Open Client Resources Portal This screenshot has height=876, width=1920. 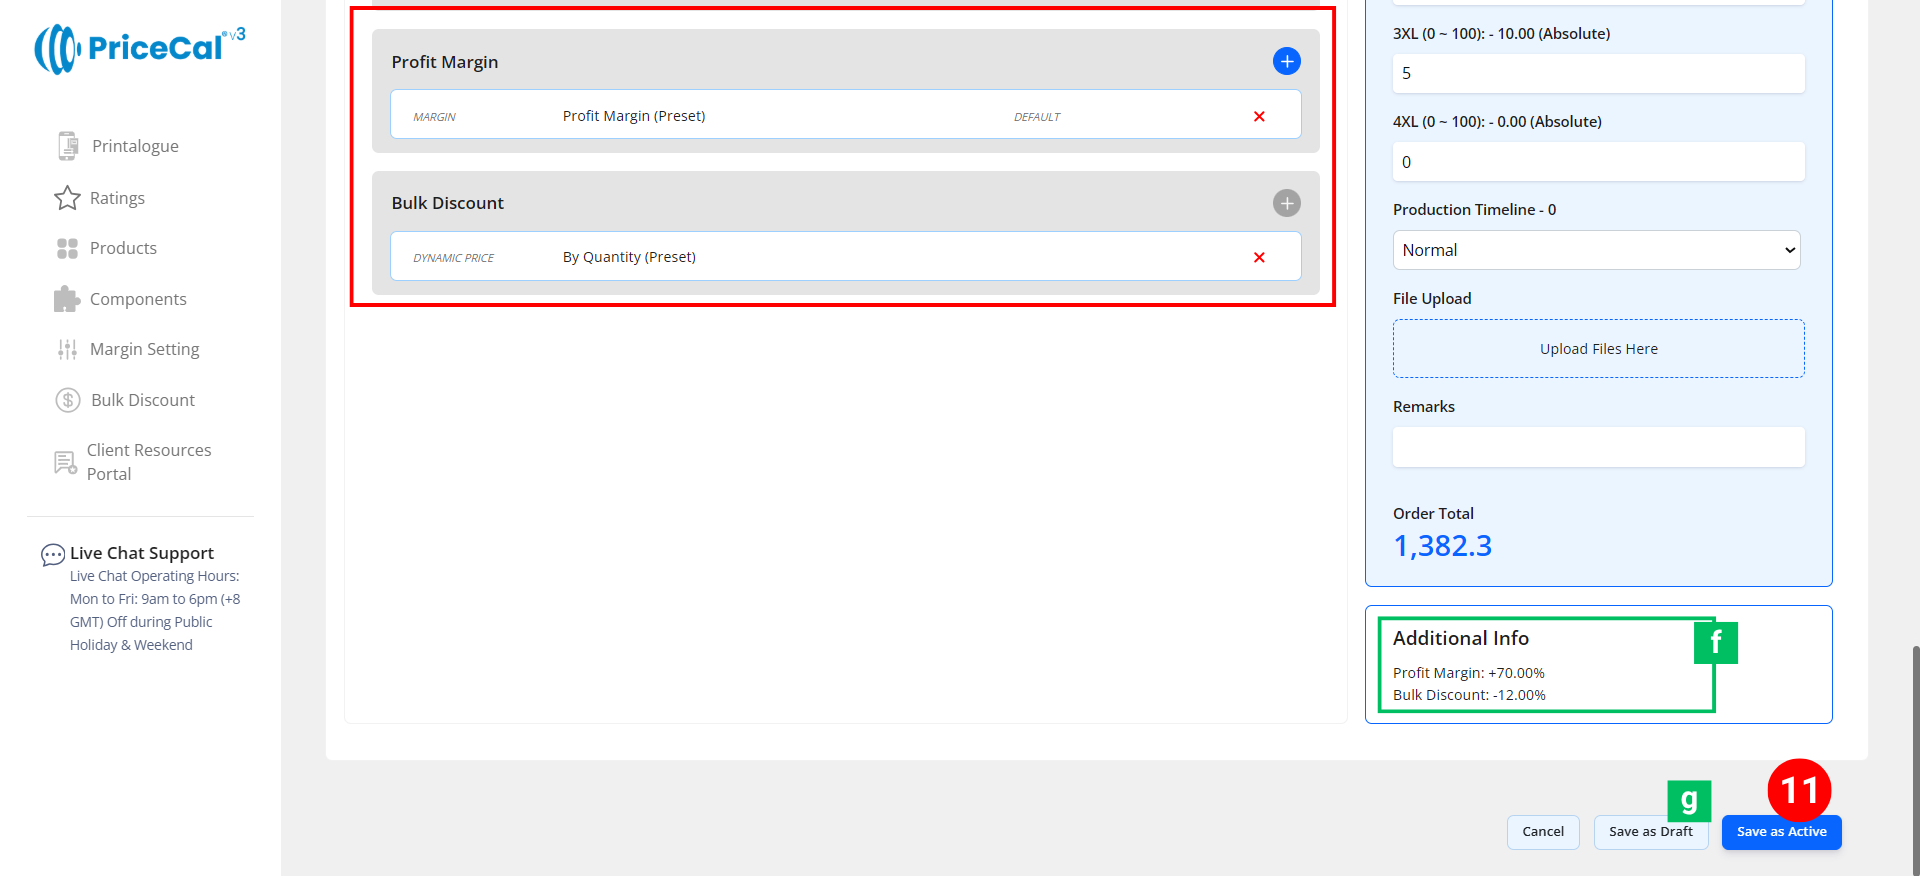point(148,462)
